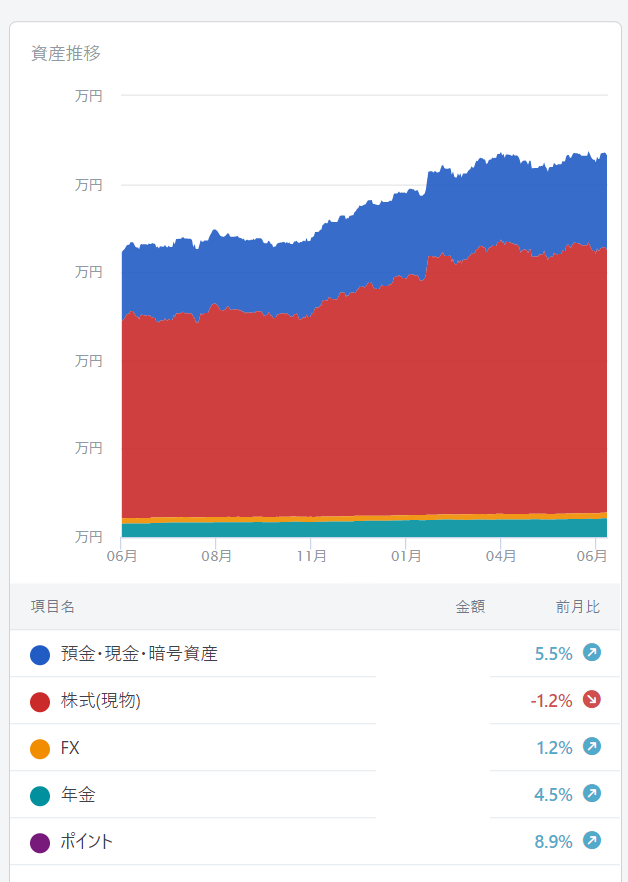
Task: Open the 年金 row label
Action: point(78,795)
